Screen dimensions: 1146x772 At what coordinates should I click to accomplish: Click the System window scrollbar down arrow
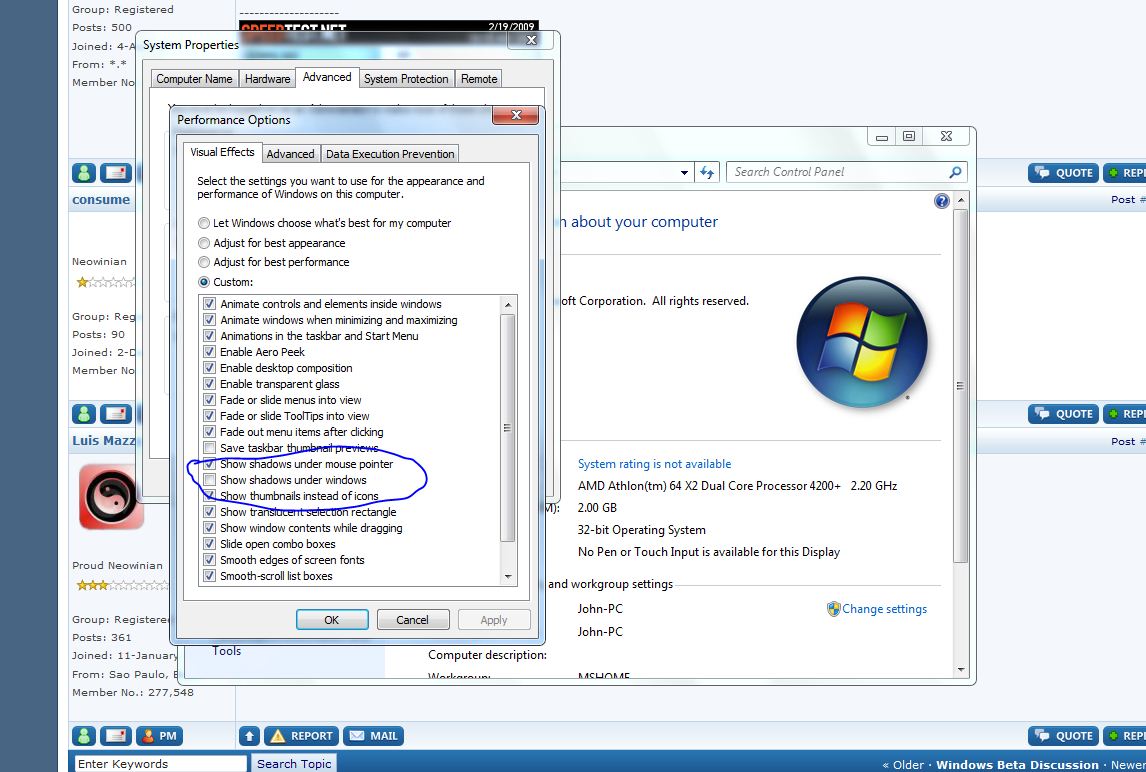[960, 669]
